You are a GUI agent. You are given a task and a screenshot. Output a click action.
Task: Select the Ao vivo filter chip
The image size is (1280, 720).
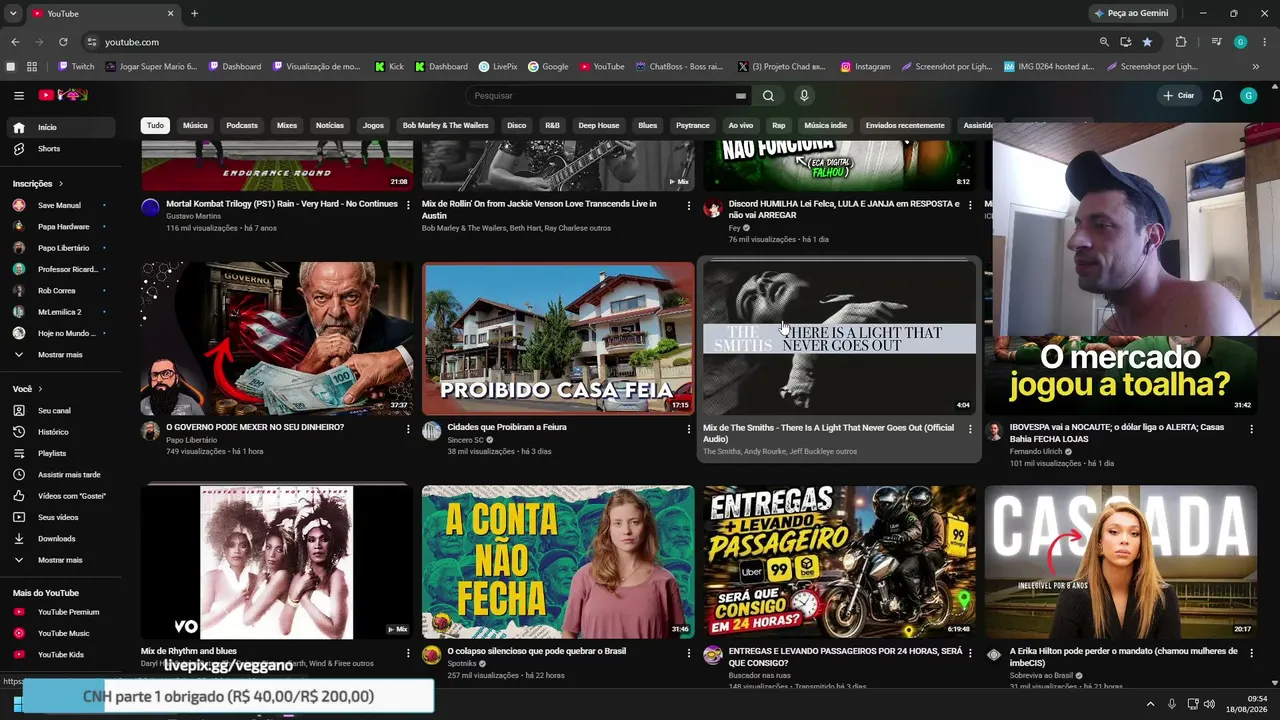(x=741, y=126)
